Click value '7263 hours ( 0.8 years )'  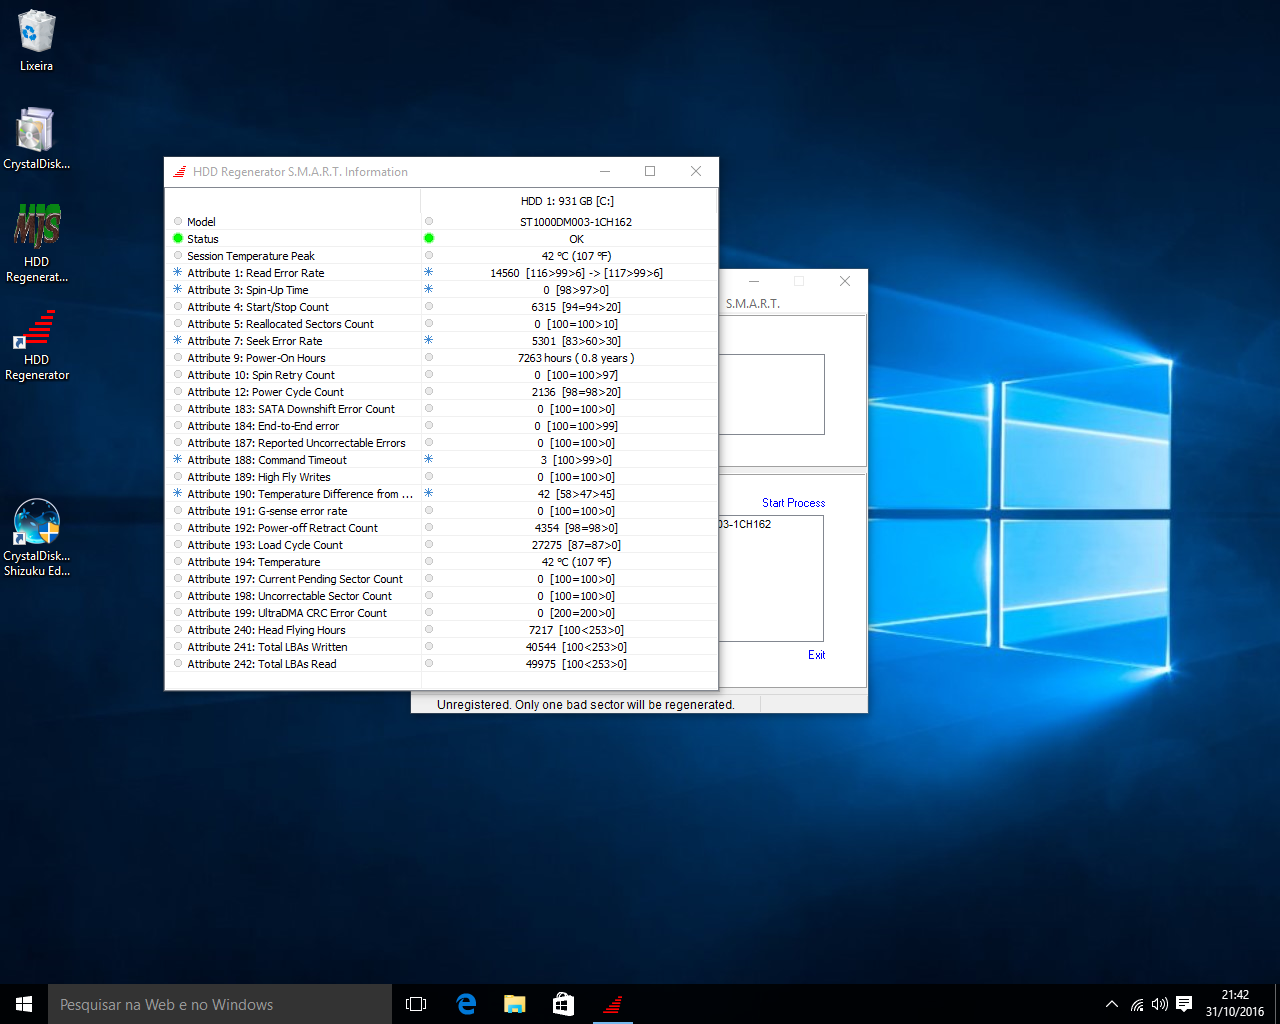[x=576, y=358]
